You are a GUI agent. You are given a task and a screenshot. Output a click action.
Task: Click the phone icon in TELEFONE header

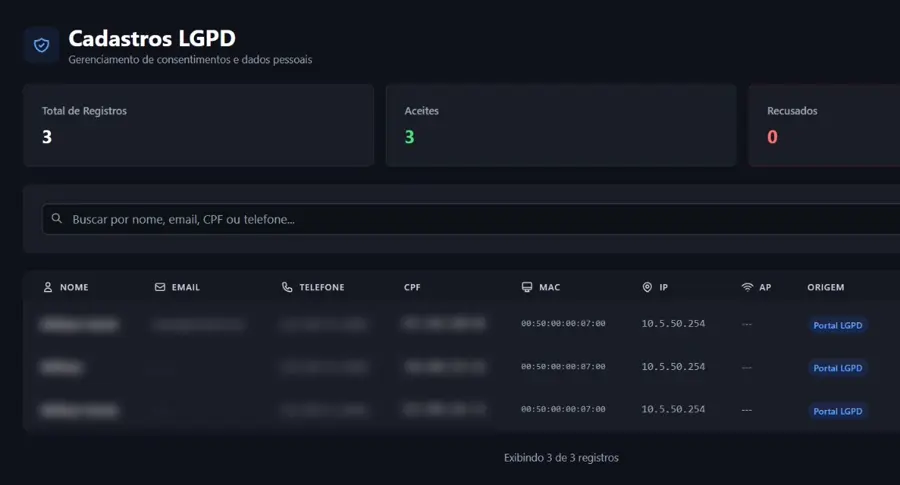click(x=287, y=287)
